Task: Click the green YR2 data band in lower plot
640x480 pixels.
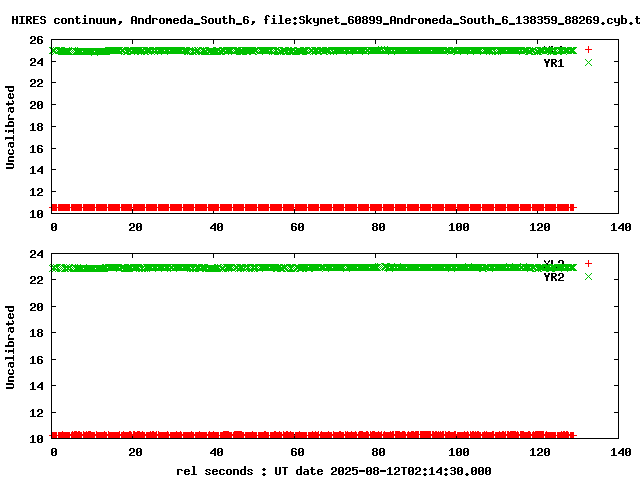Action: click(x=313, y=268)
